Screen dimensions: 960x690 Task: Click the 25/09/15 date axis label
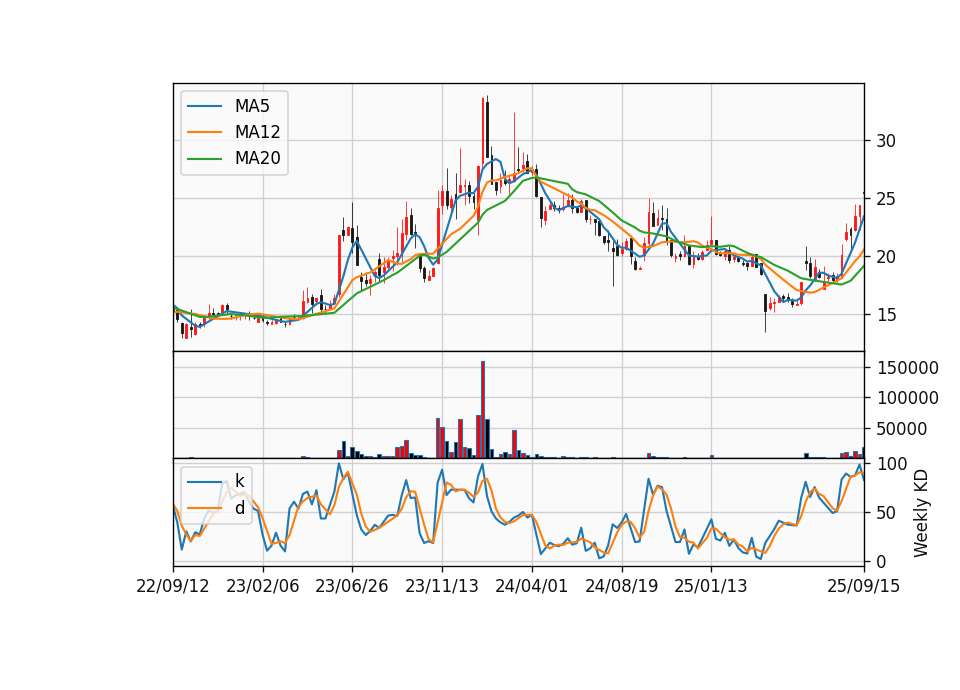864,586
